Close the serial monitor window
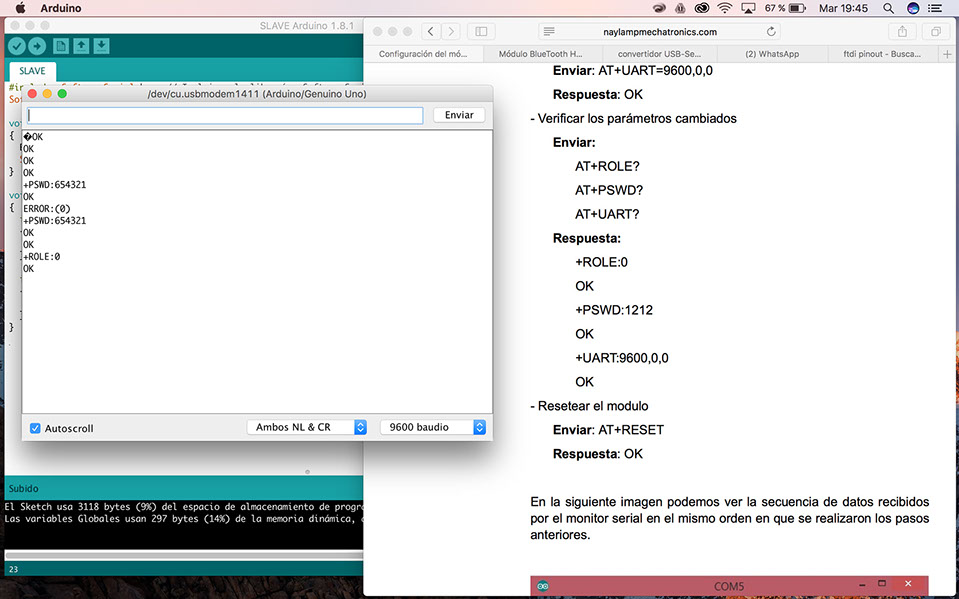The height and width of the screenshot is (599, 959). (32, 94)
